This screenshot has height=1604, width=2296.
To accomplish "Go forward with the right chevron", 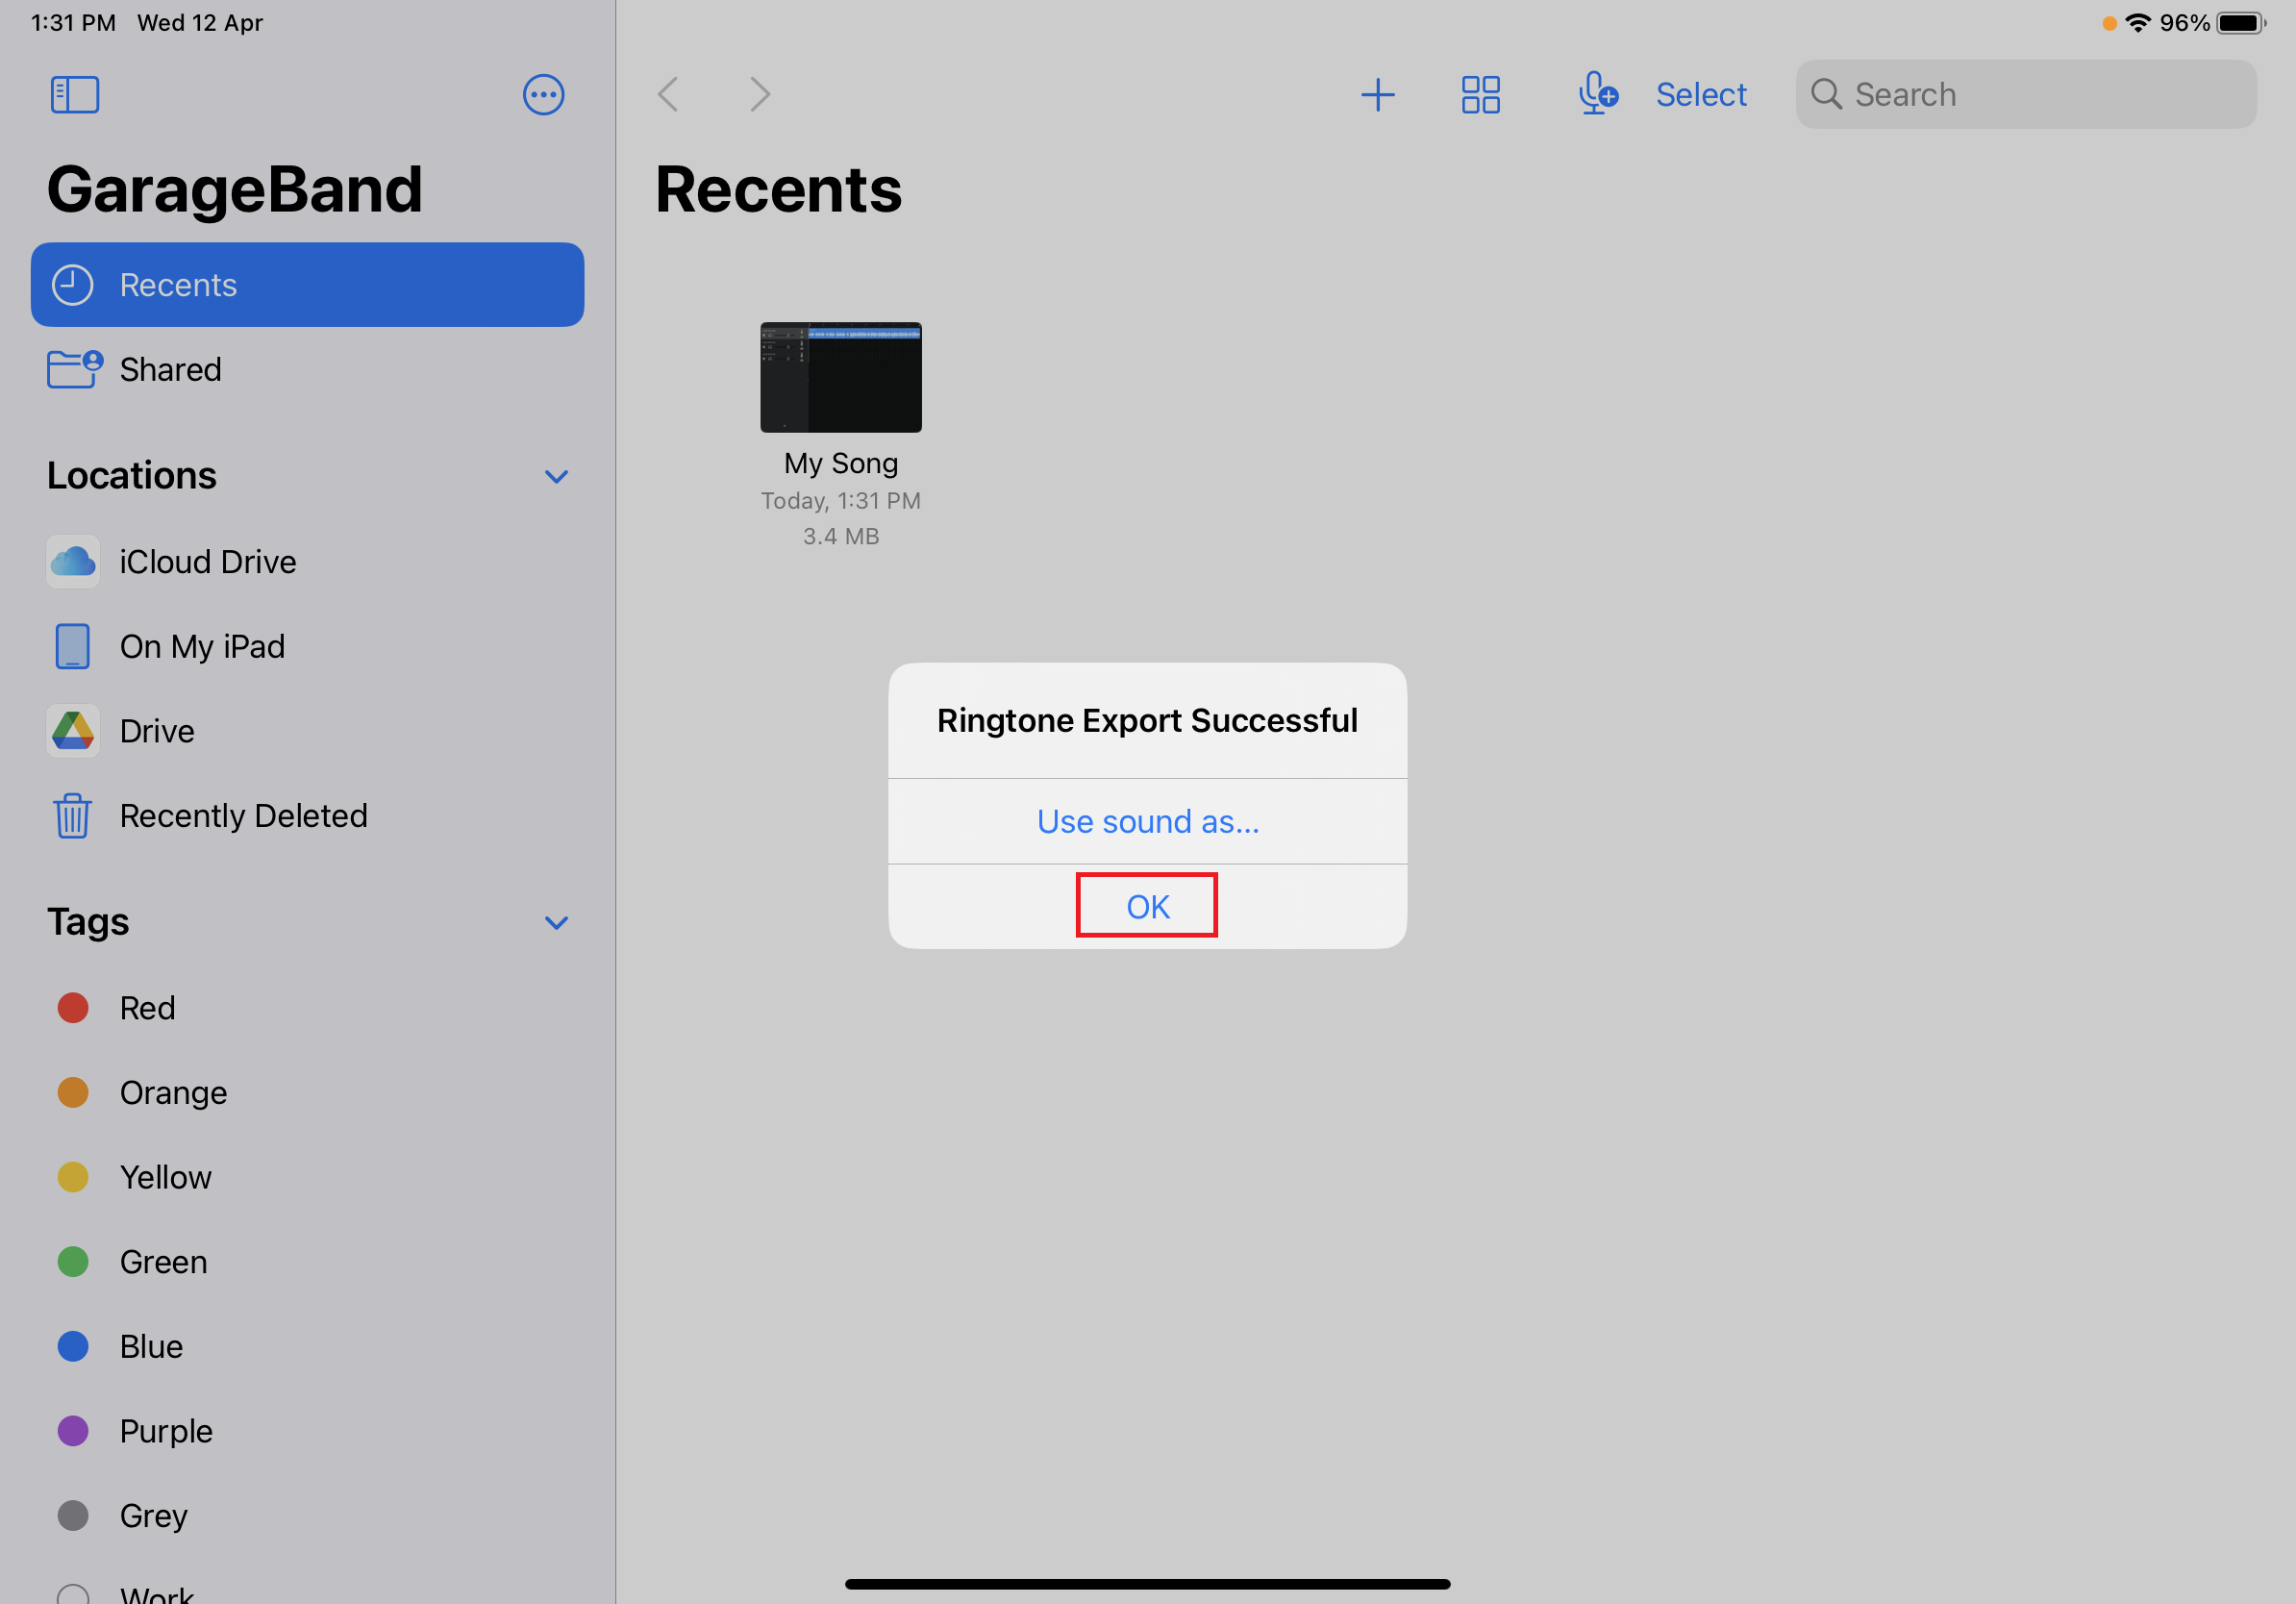I will click(760, 95).
